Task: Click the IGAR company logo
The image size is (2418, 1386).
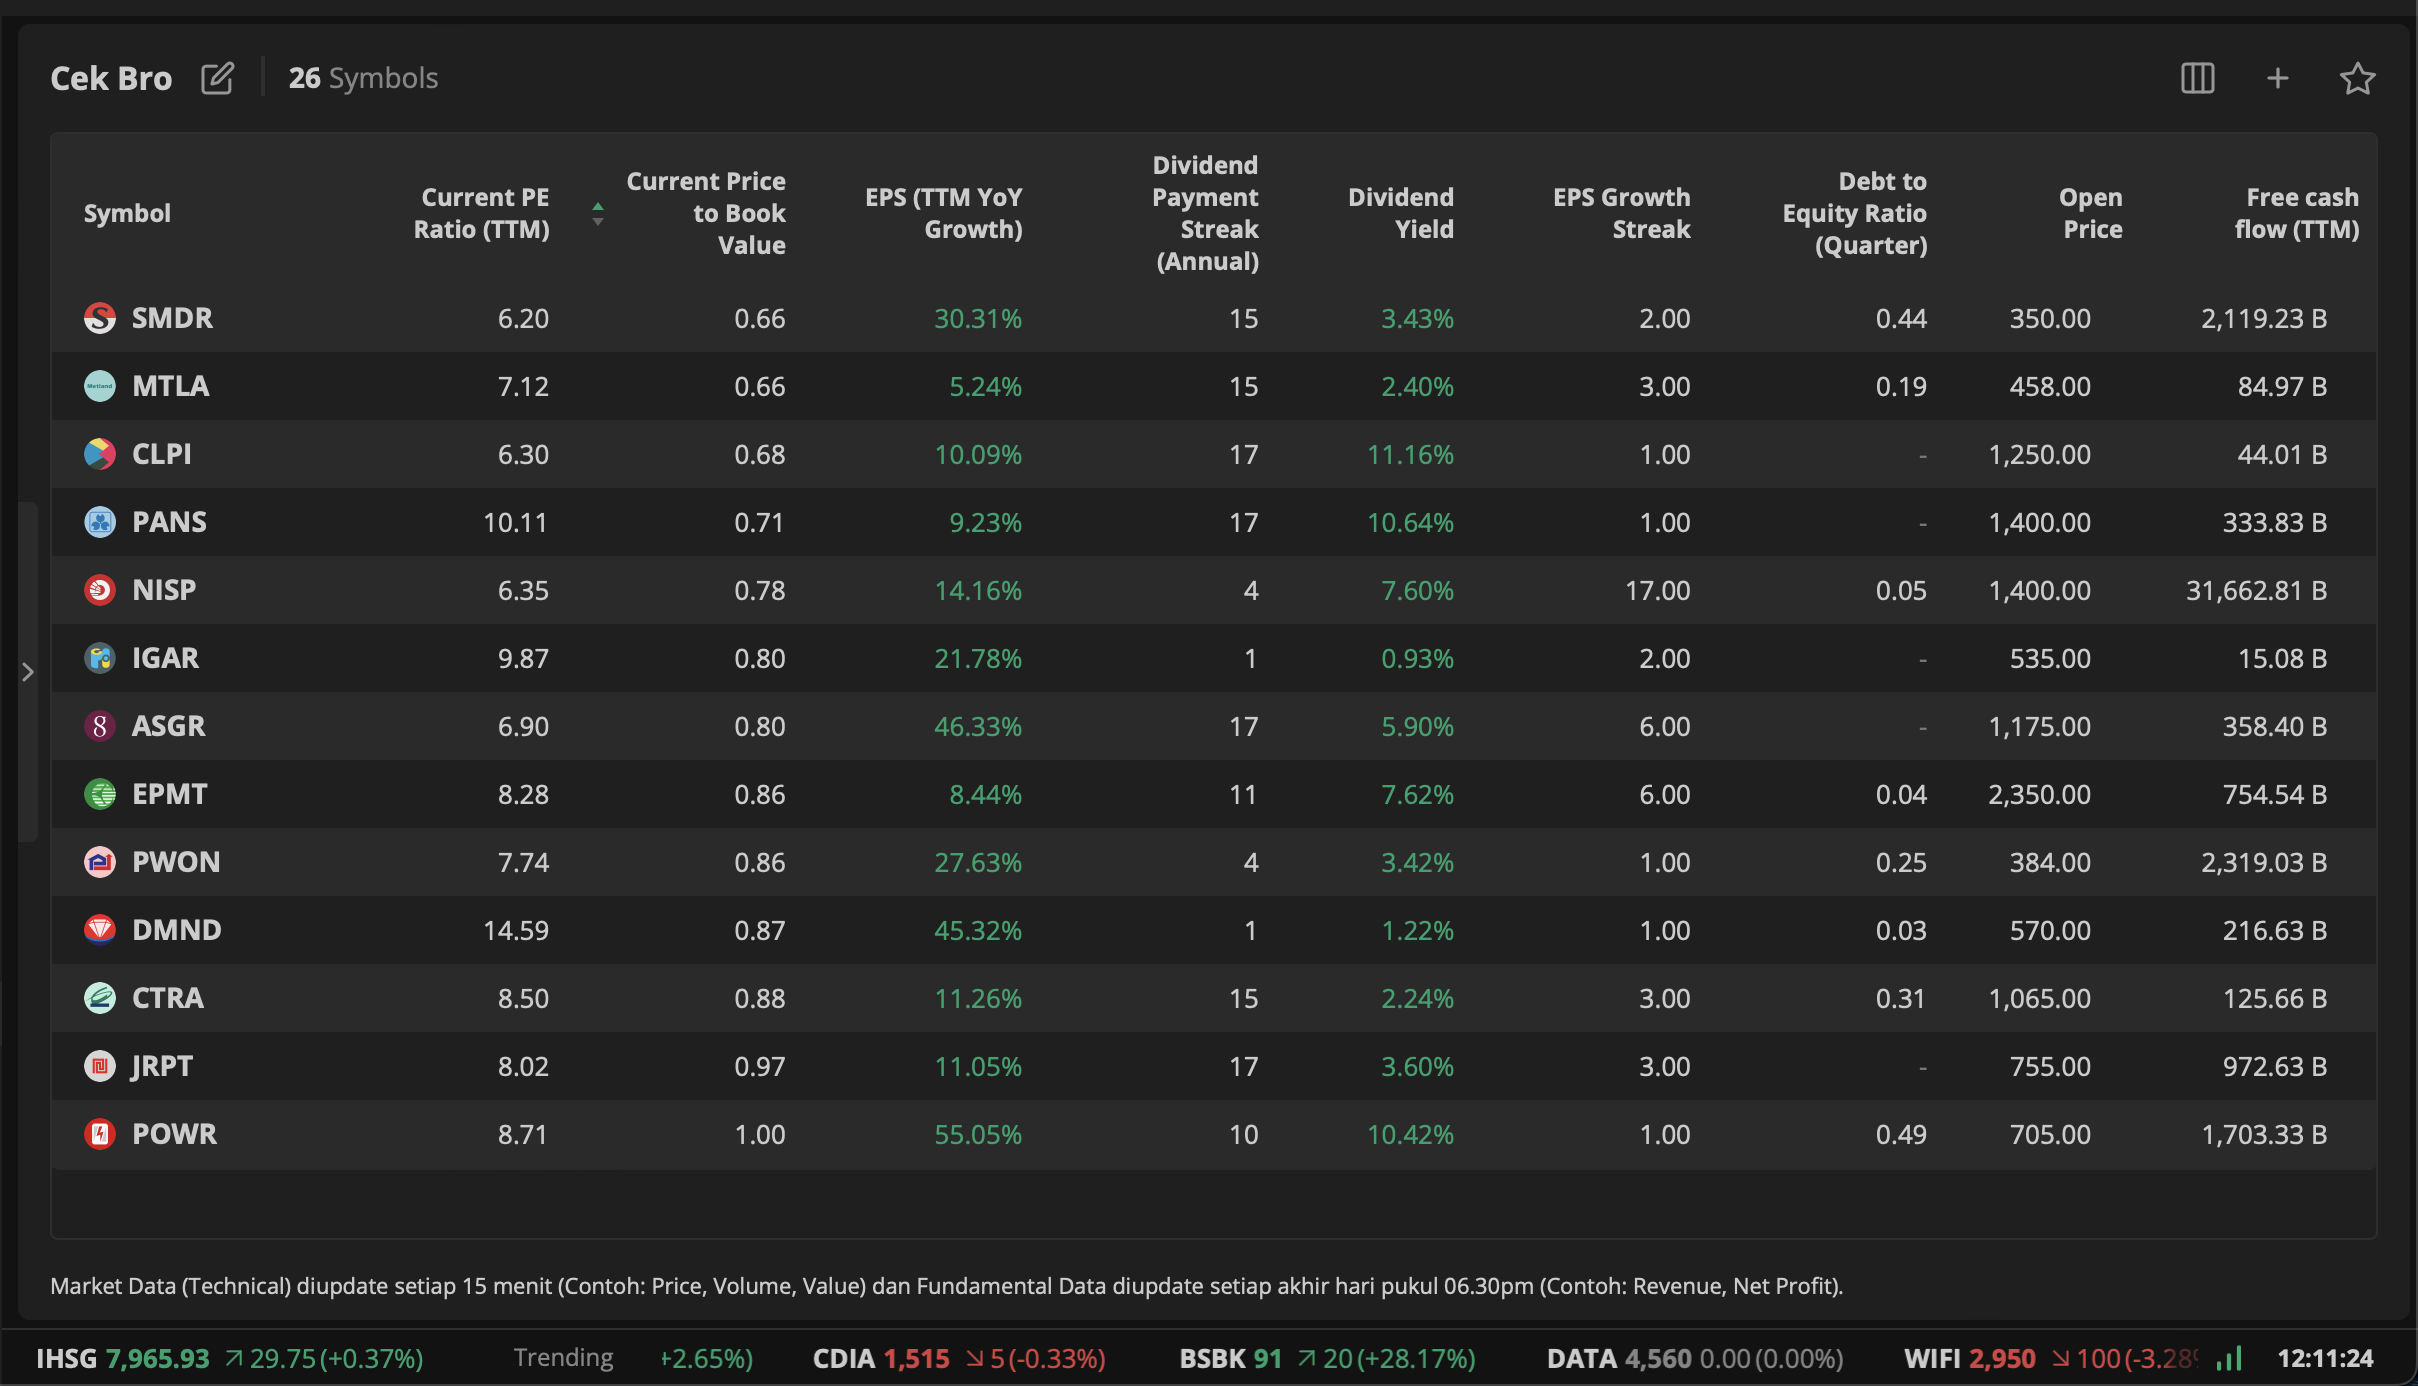Action: 99,658
